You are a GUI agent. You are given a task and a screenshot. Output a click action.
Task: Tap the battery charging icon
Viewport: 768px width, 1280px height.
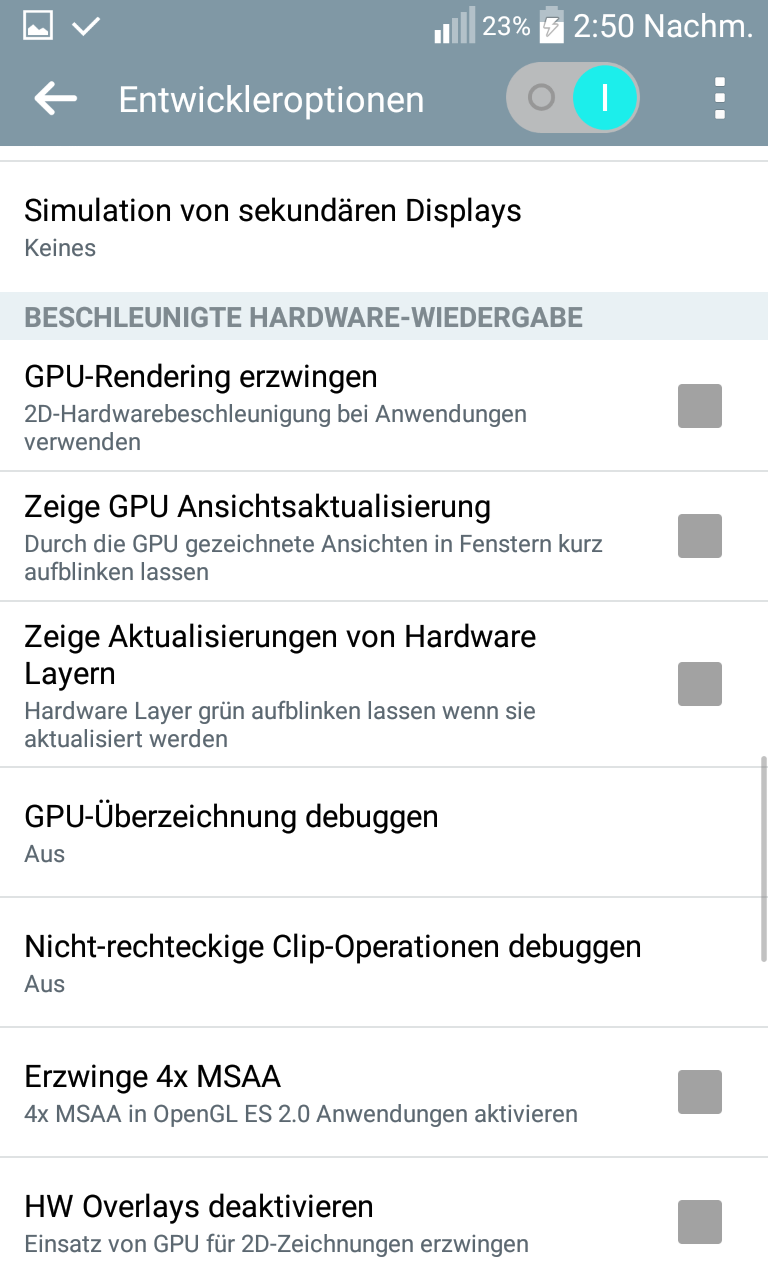pos(551,26)
